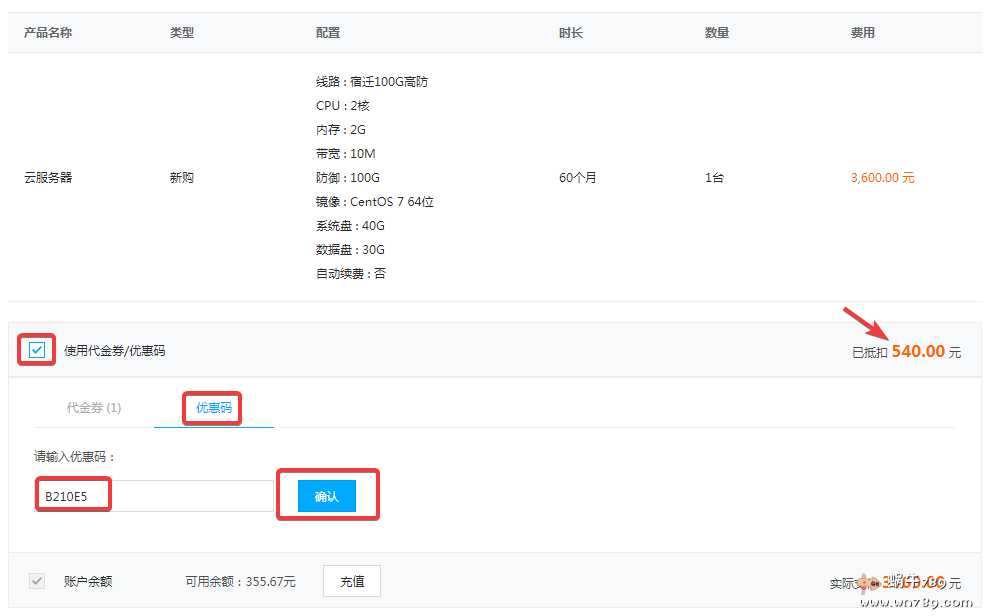Switch to the 代金券 (1) tab

pyautogui.click(x=94, y=408)
